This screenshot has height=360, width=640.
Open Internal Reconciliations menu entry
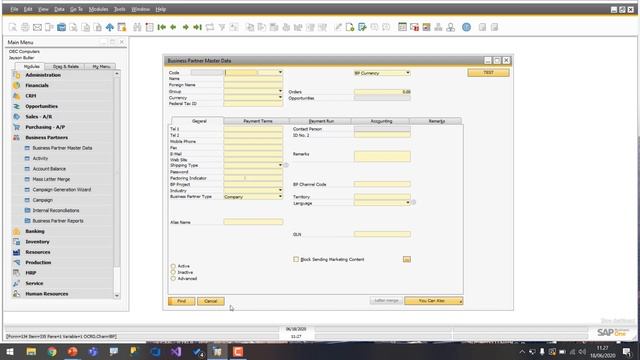tap(56, 210)
